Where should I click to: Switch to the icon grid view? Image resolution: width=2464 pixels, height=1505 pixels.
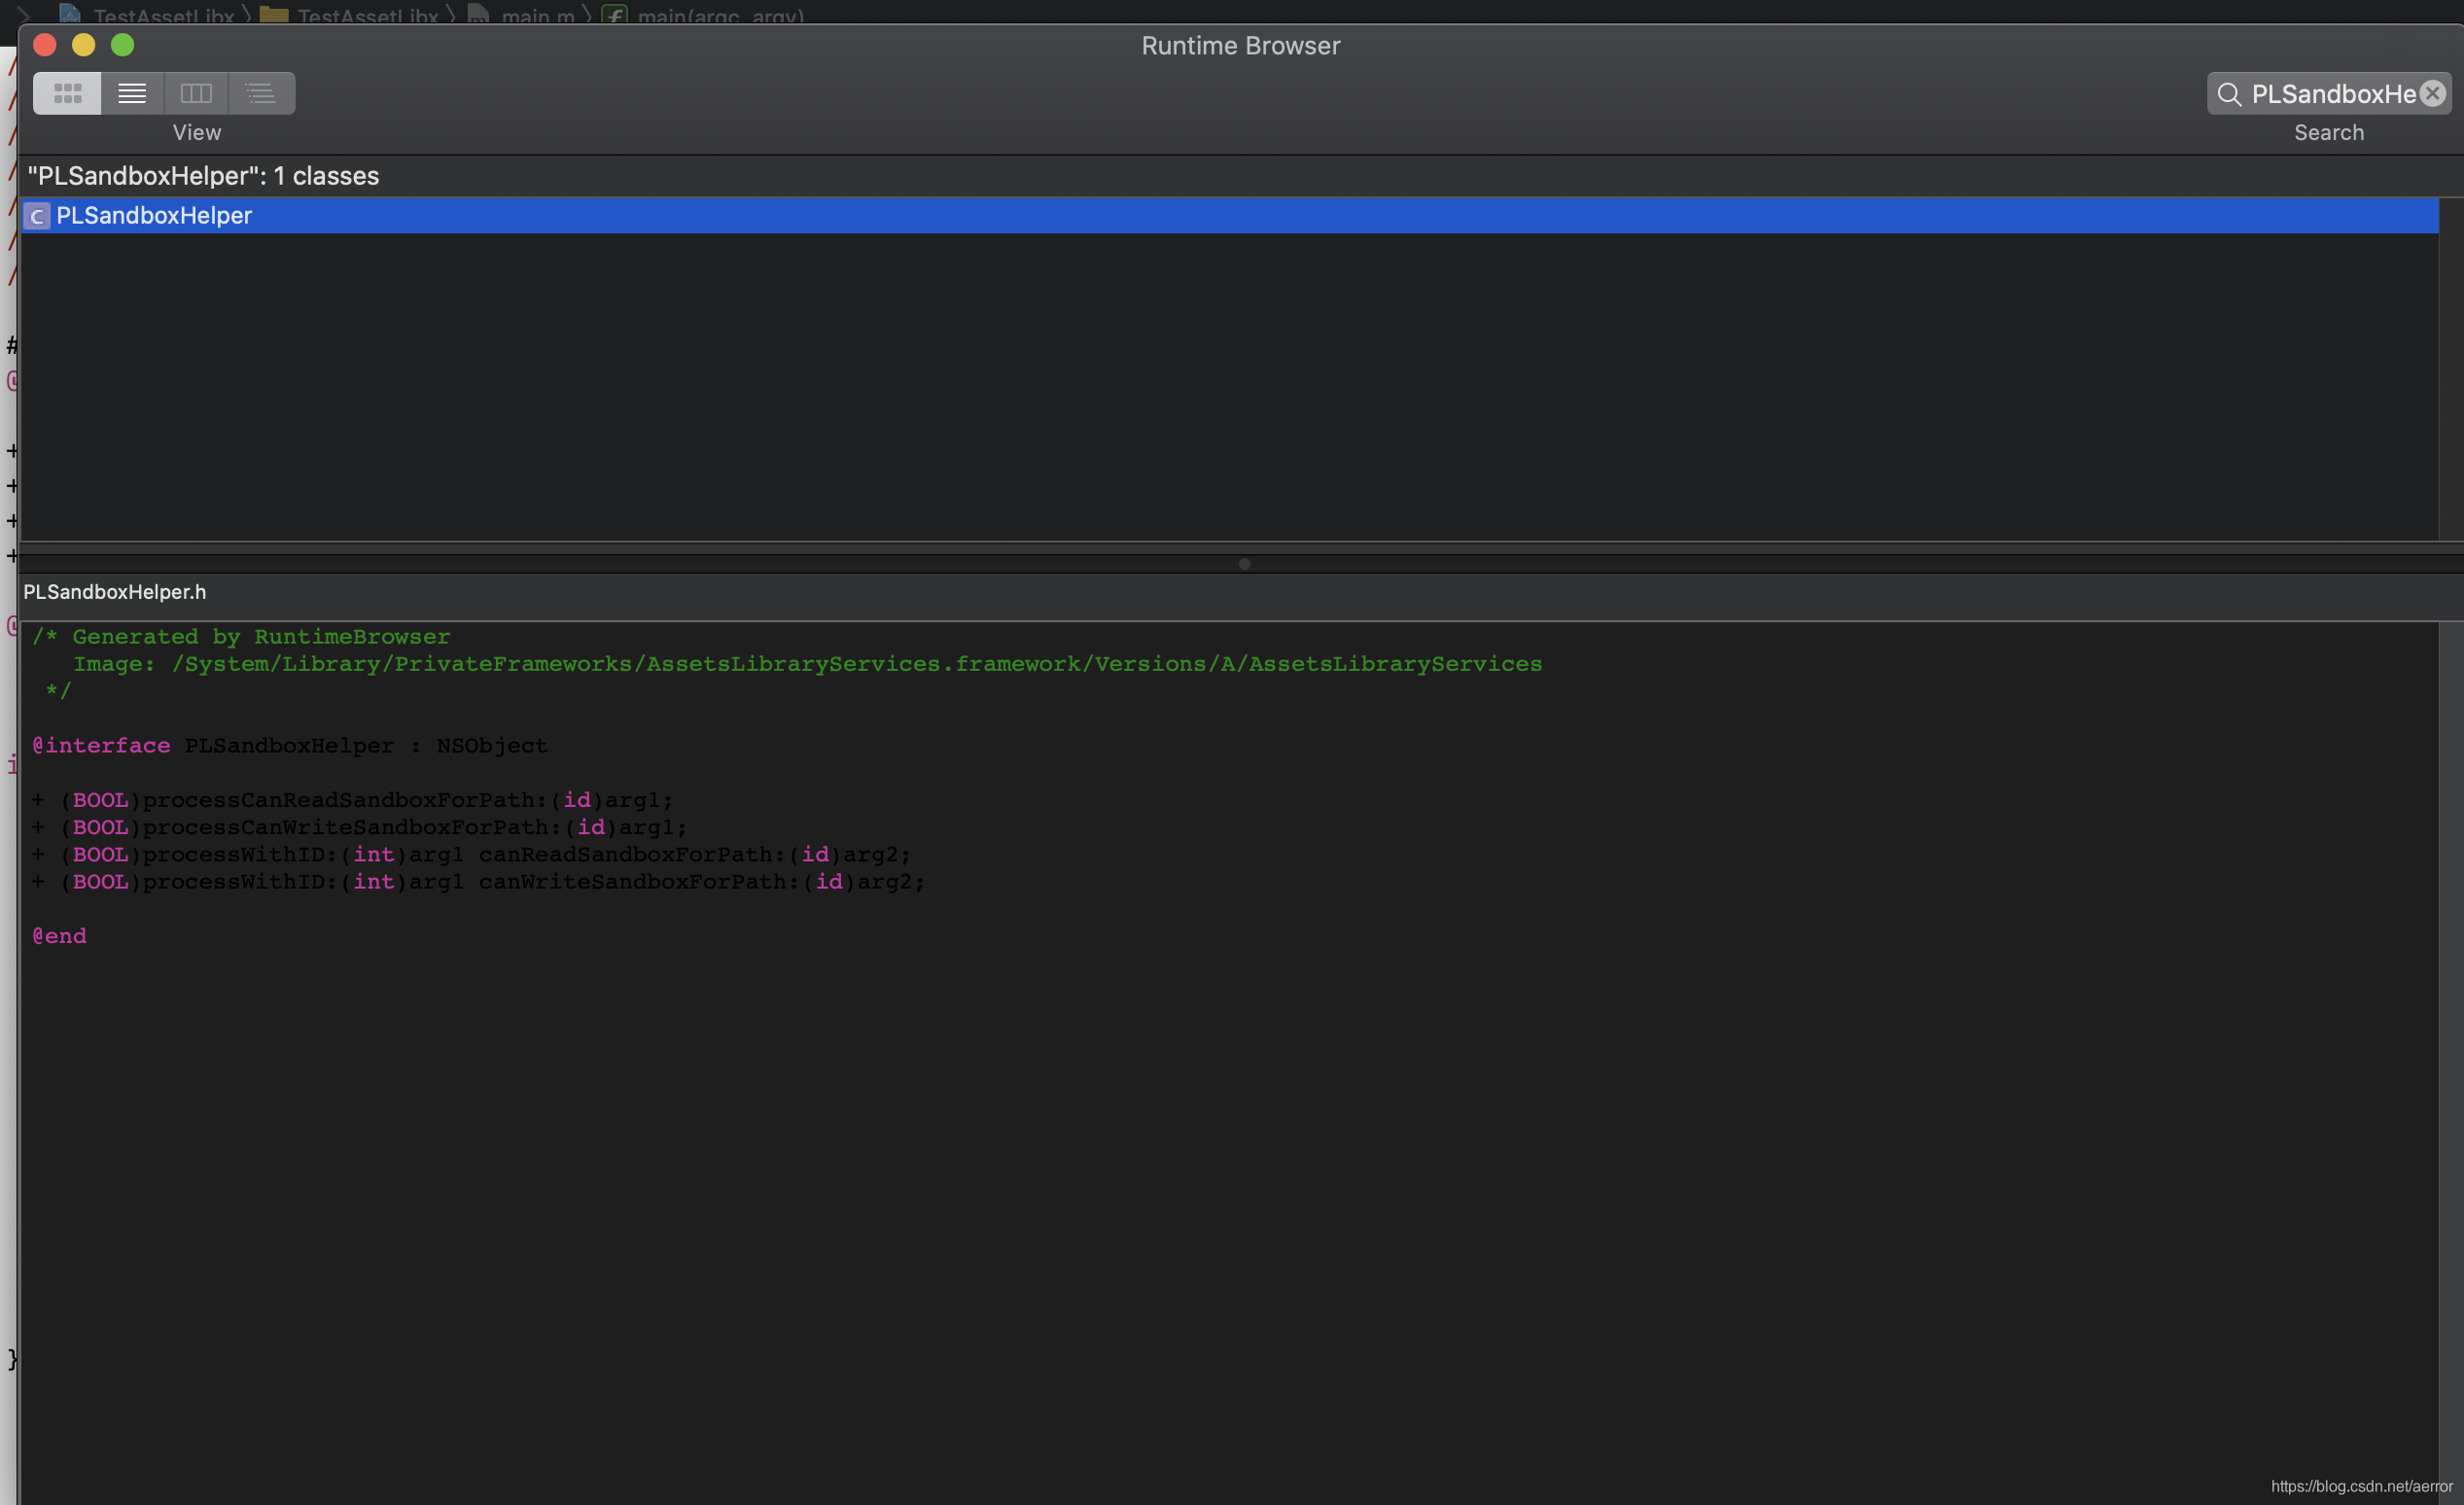67,93
